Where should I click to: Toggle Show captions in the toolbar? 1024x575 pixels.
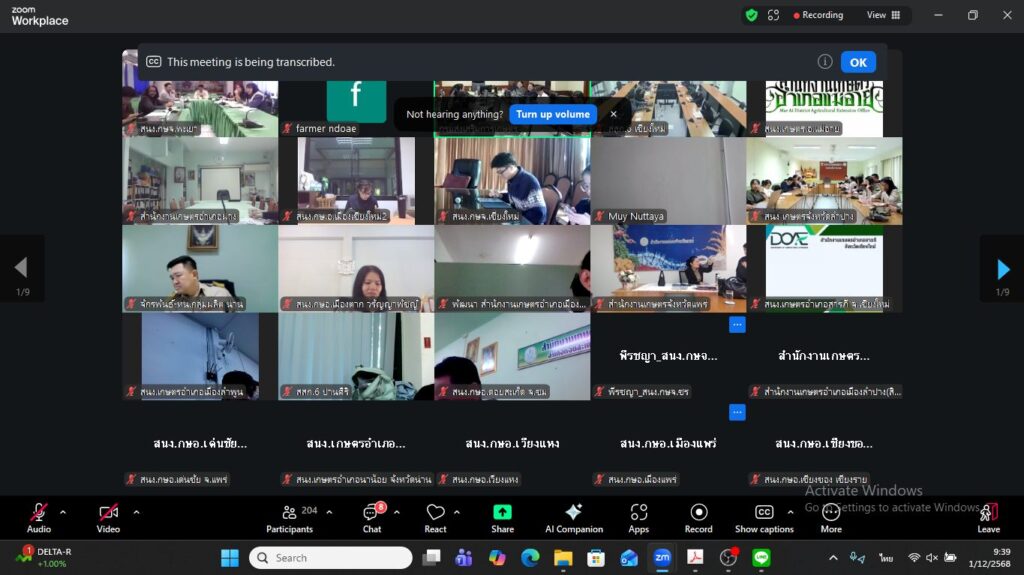pyautogui.click(x=764, y=516)
